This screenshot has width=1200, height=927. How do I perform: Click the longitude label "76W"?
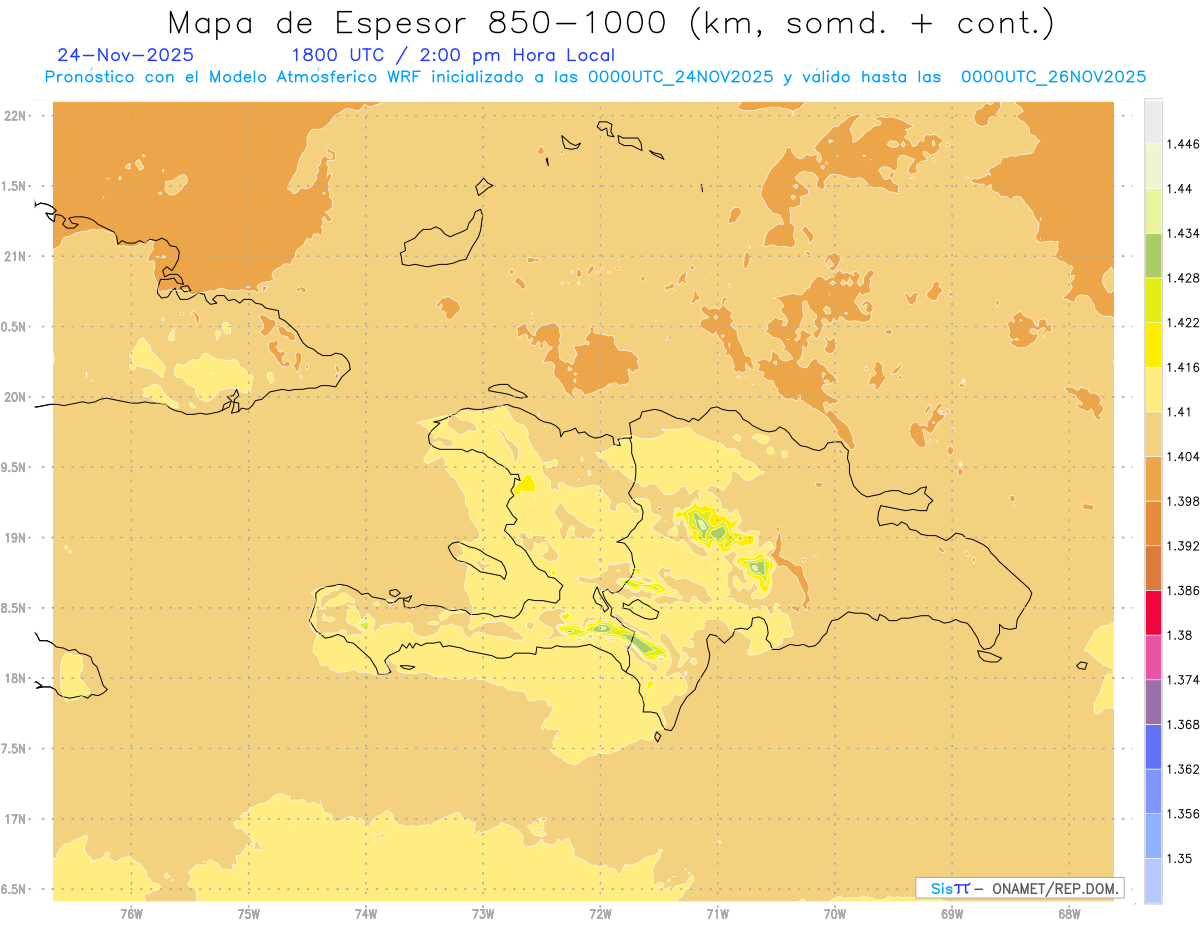131,914
